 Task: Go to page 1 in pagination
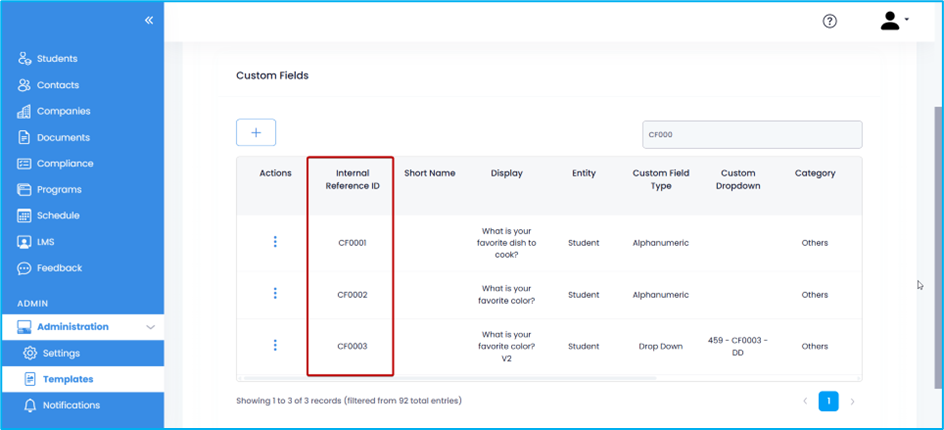point(828,401)
